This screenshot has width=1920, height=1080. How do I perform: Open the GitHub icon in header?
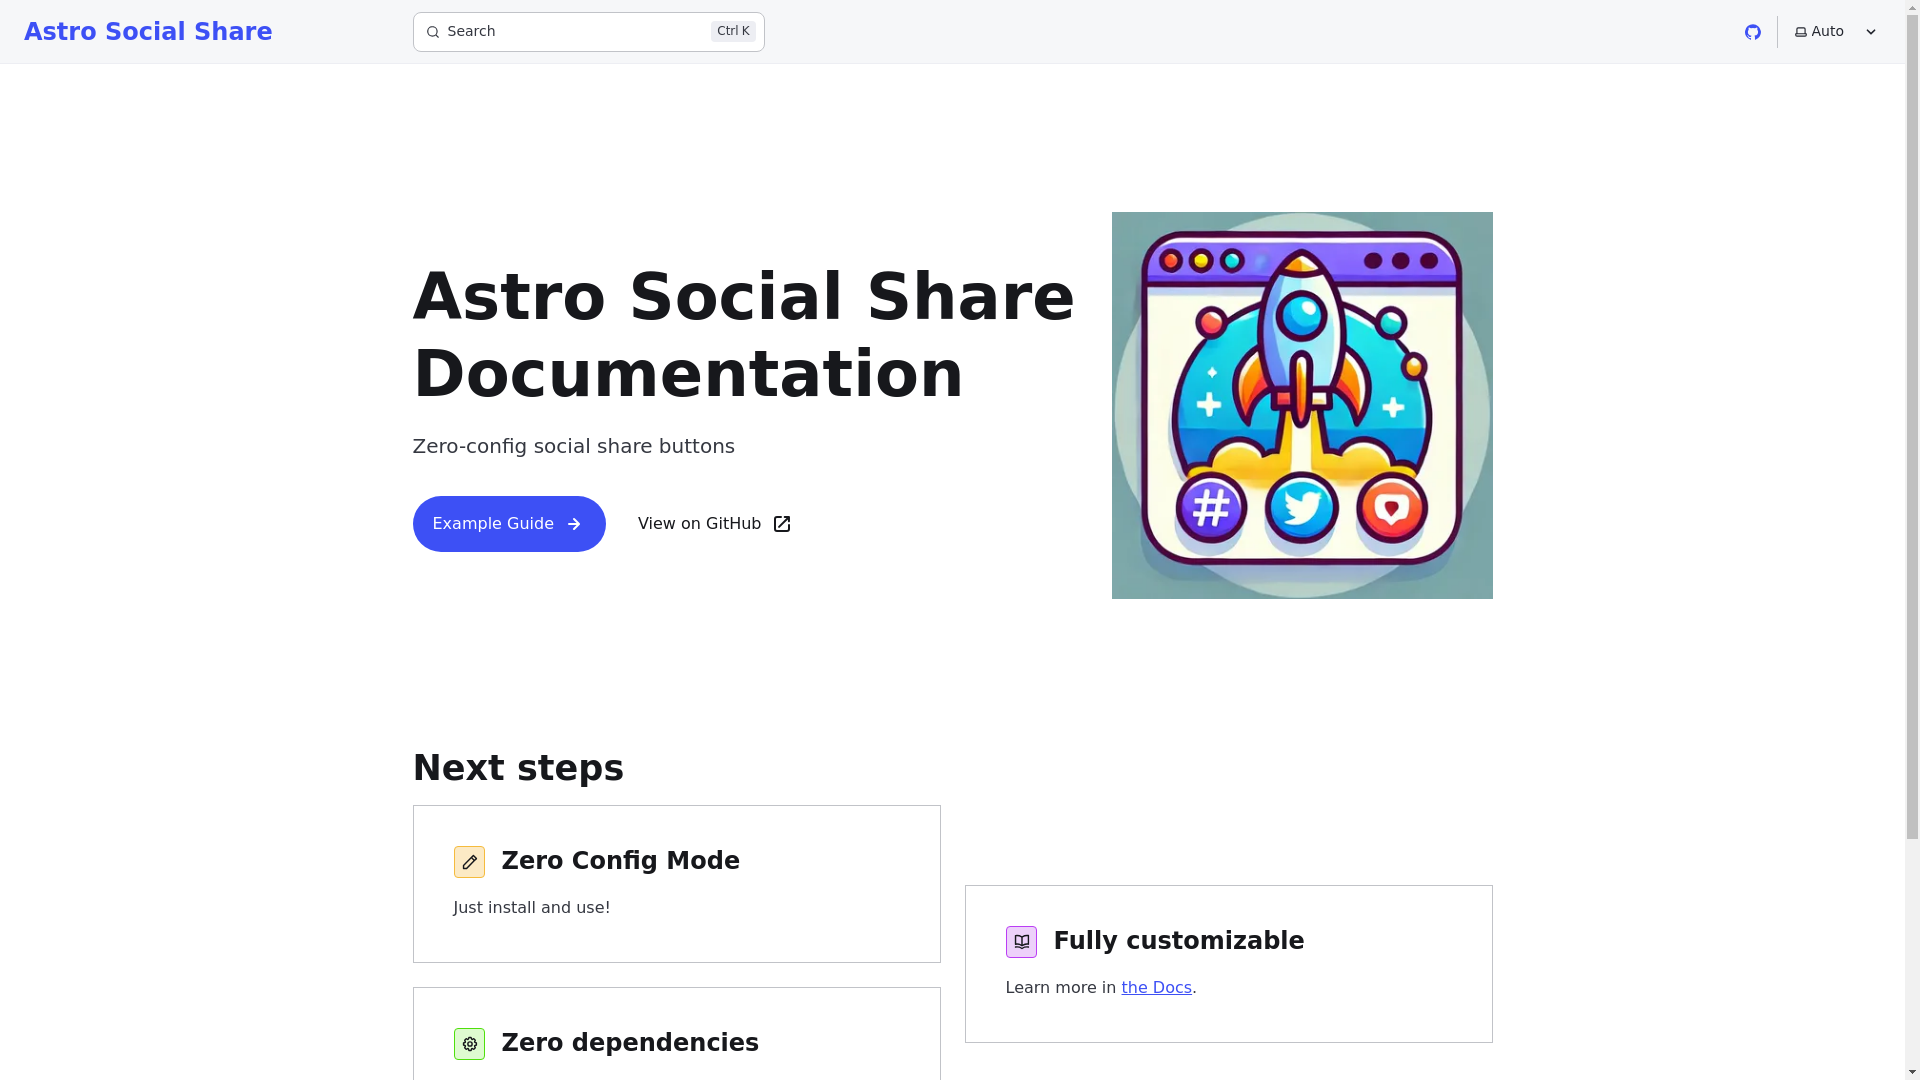pos(1753,32)
